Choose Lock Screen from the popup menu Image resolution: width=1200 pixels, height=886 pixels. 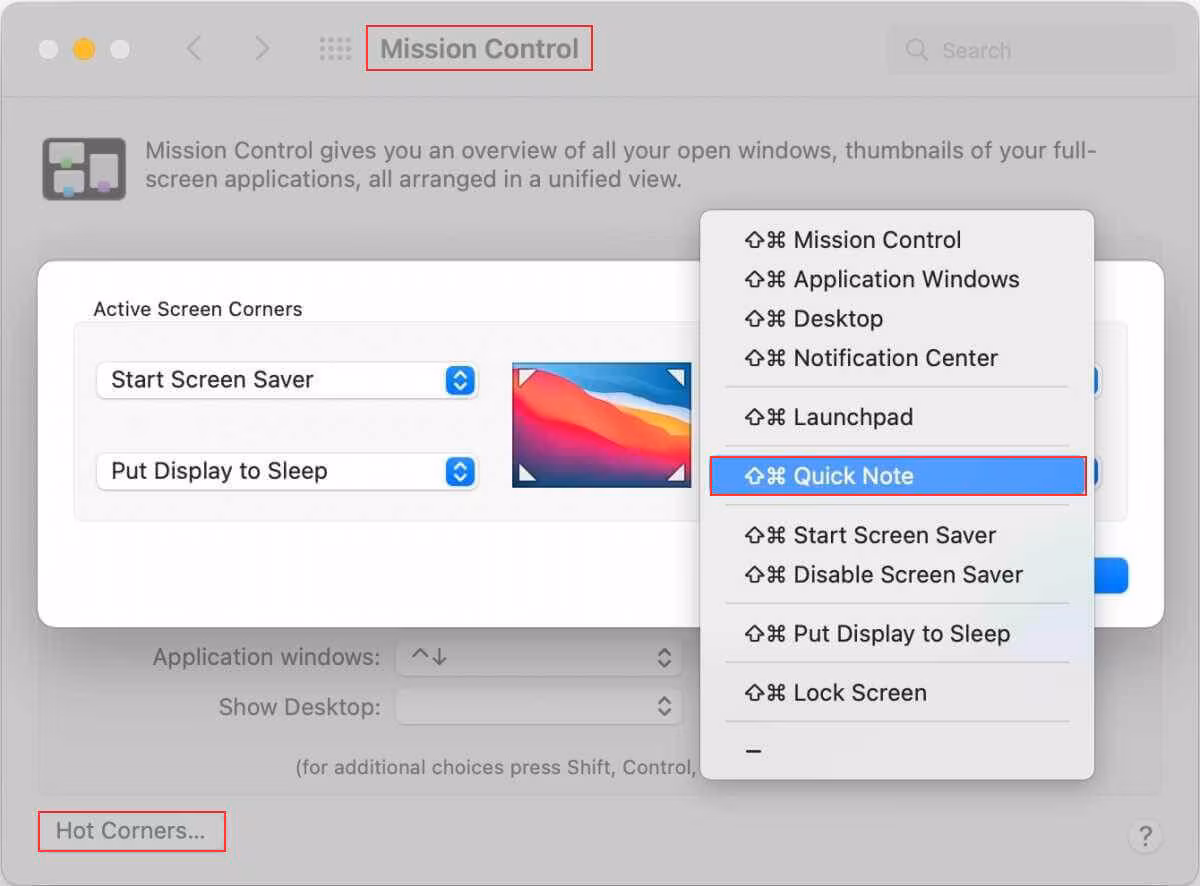[x=897, y=693]
